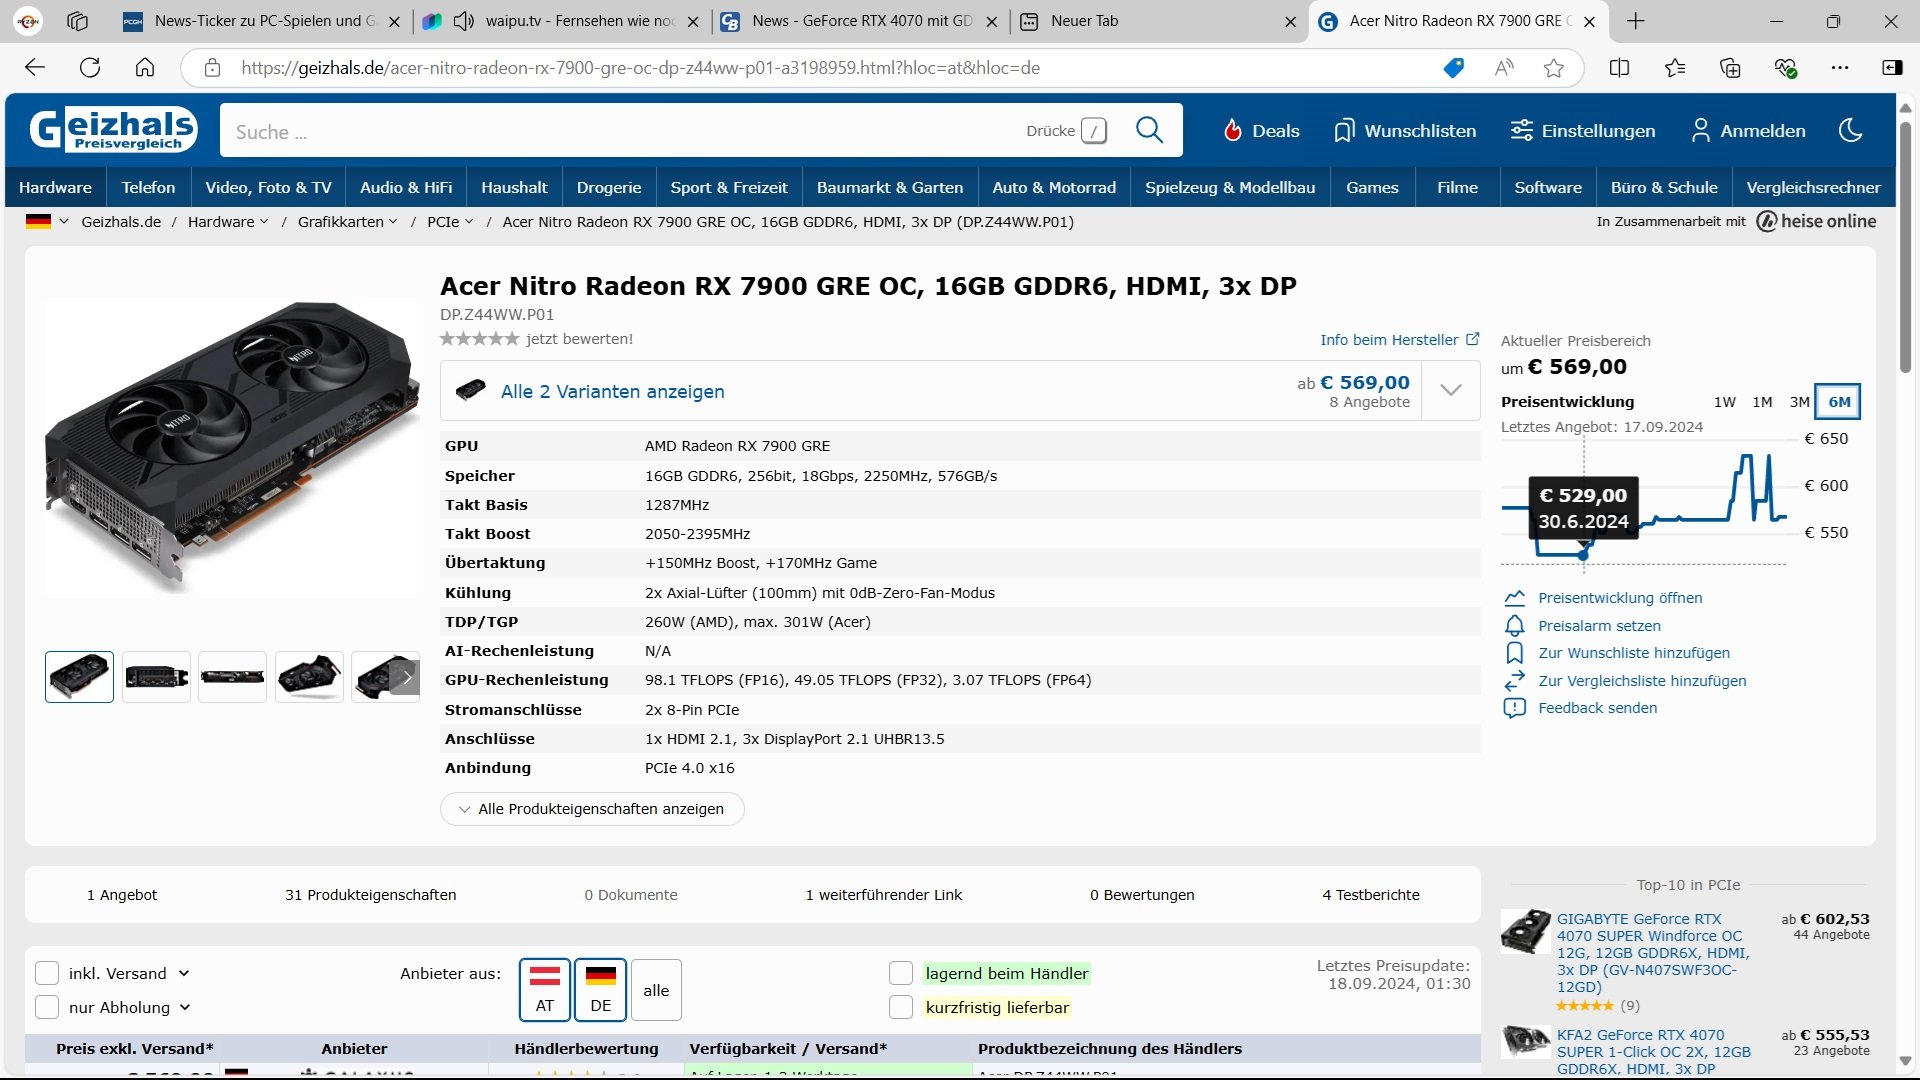The height and width of the screenshot is (1080, 1922).
Task: Expand Alle Produkteigenschaften anzeigen
Action: (592, 809)
